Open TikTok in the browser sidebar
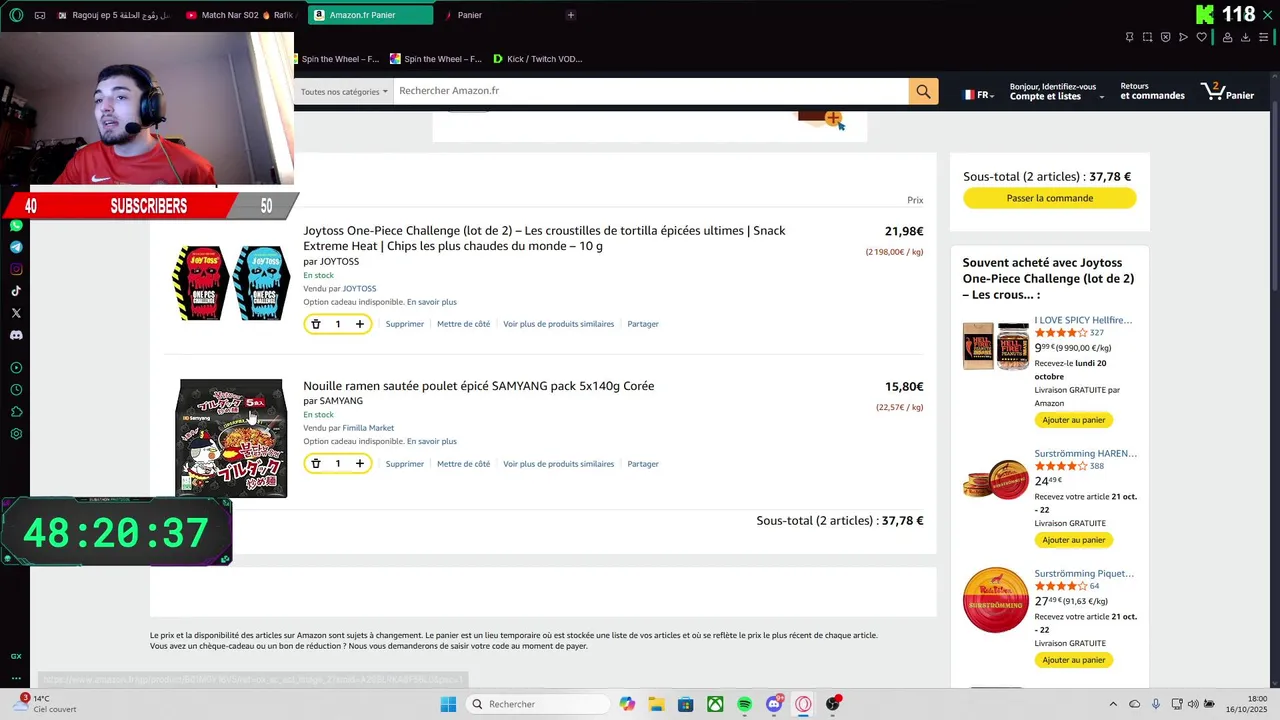 coord(16,291)
